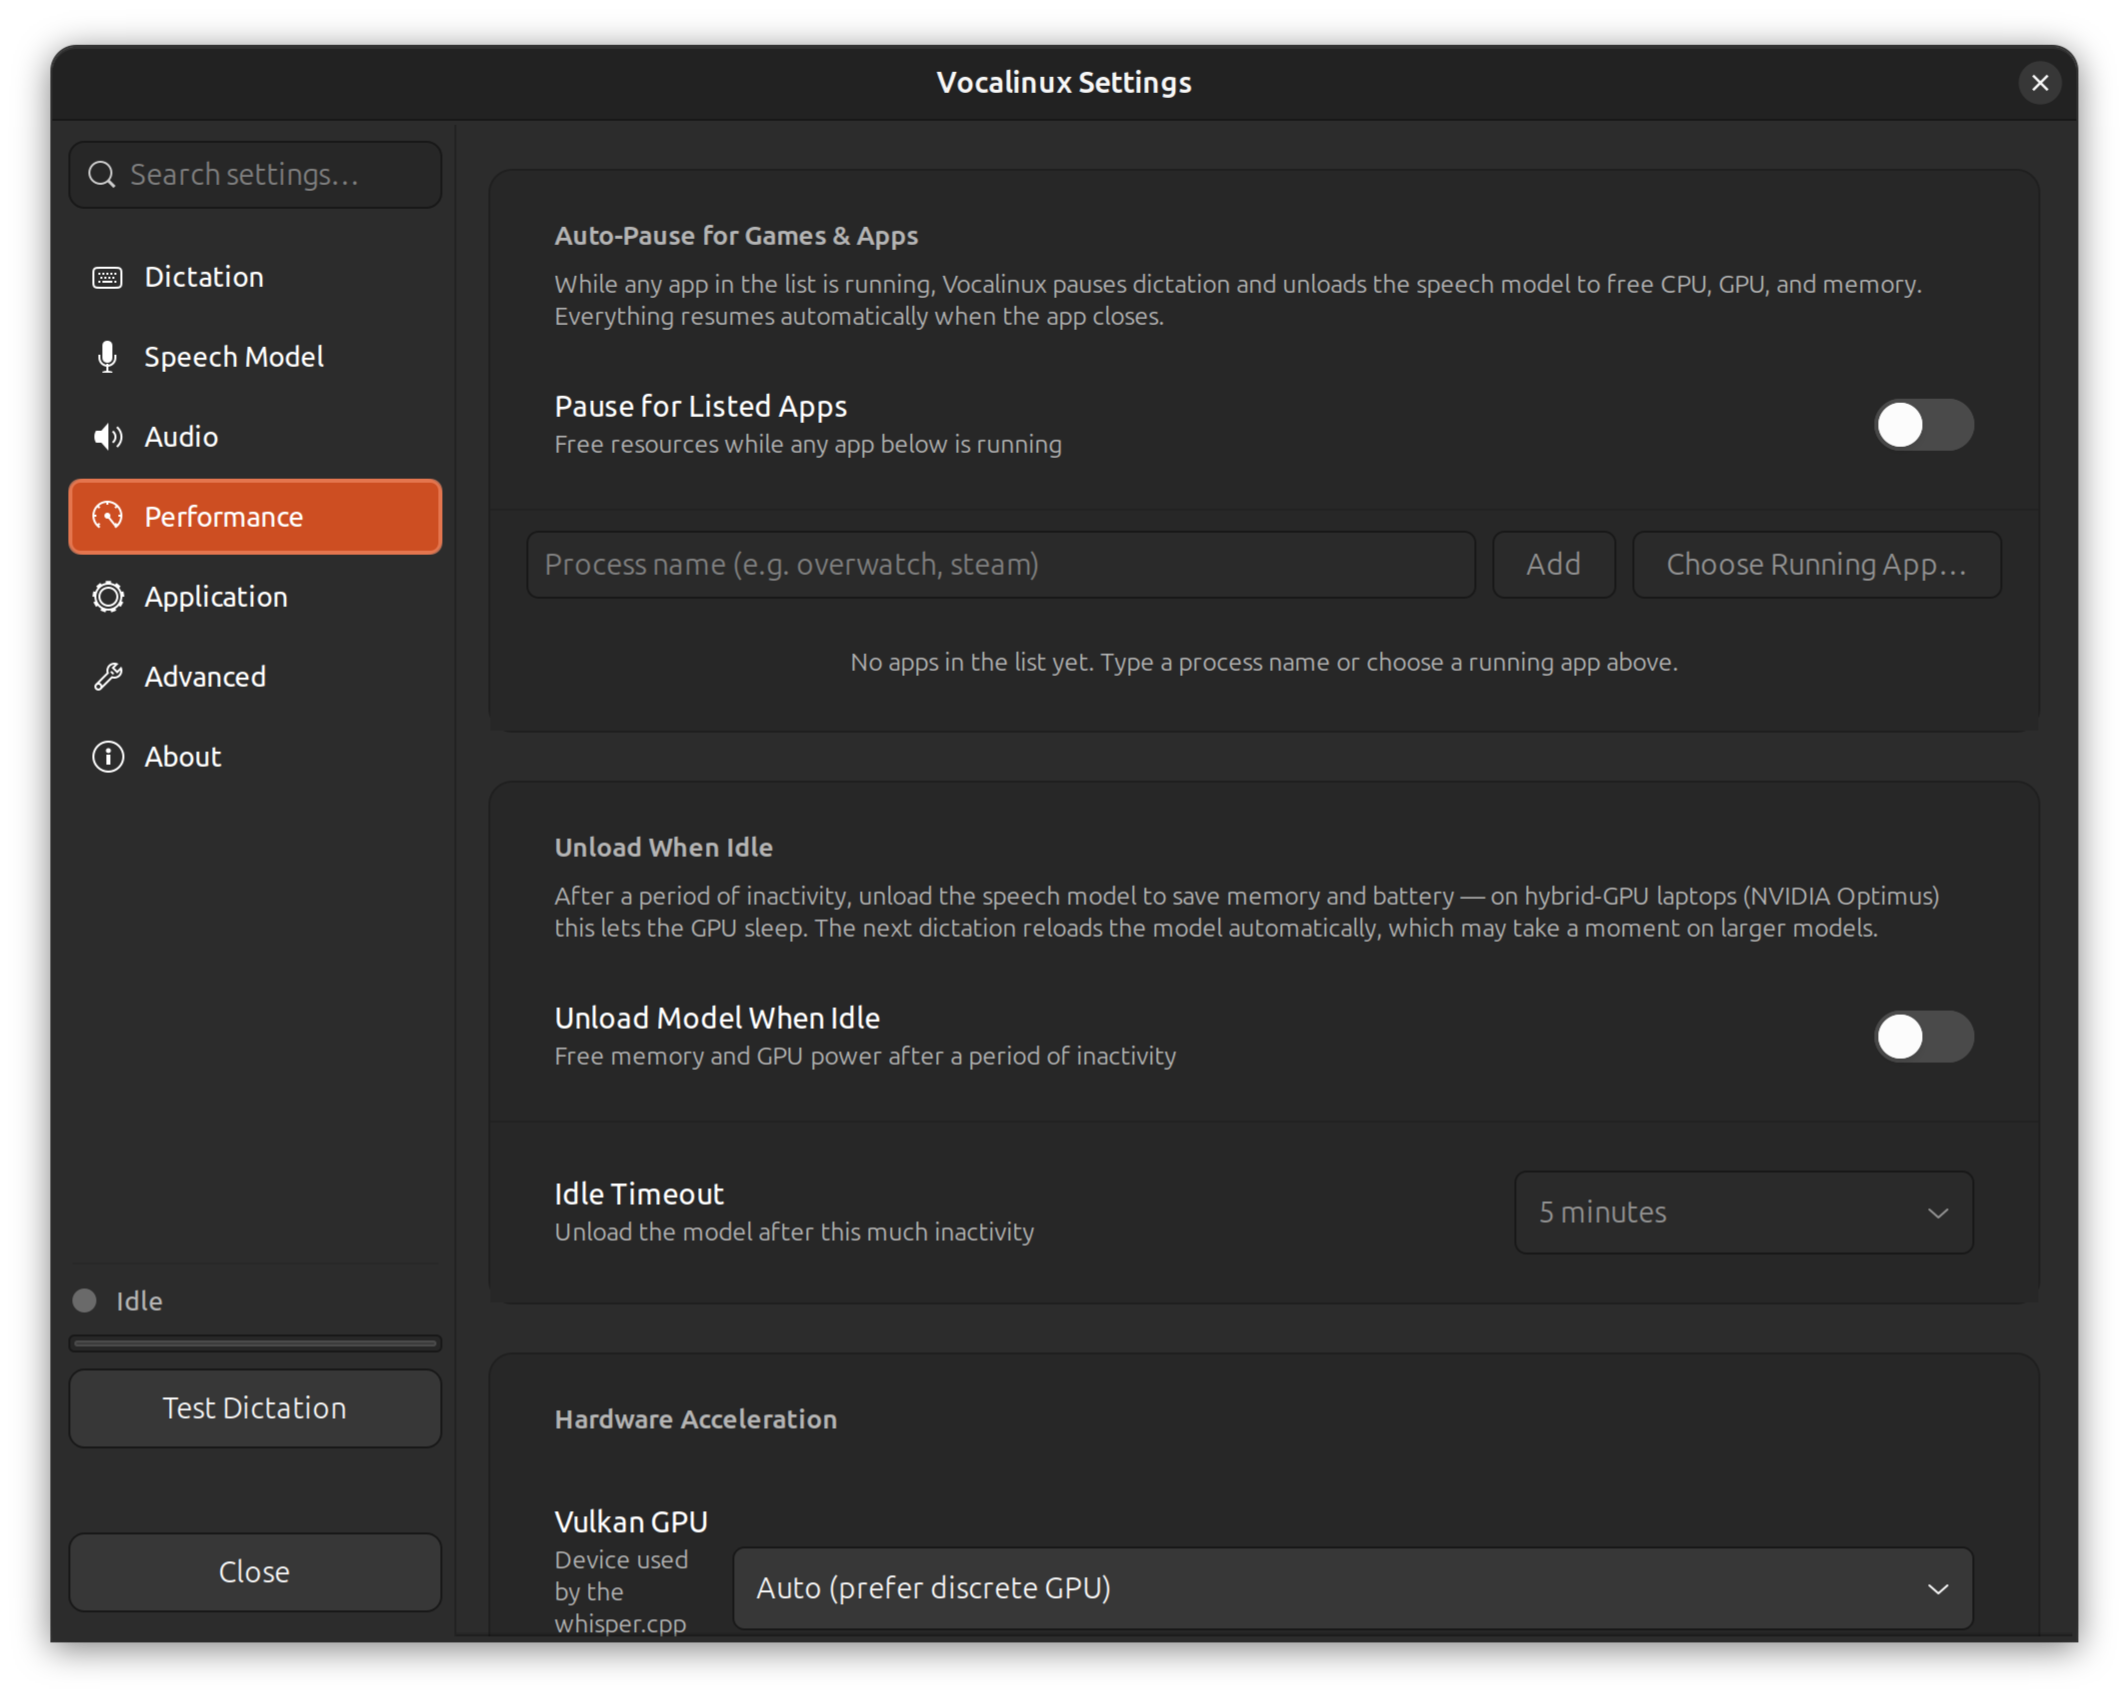Click the Vulkan GPU label
2128x1698 pixels.
631,1522
